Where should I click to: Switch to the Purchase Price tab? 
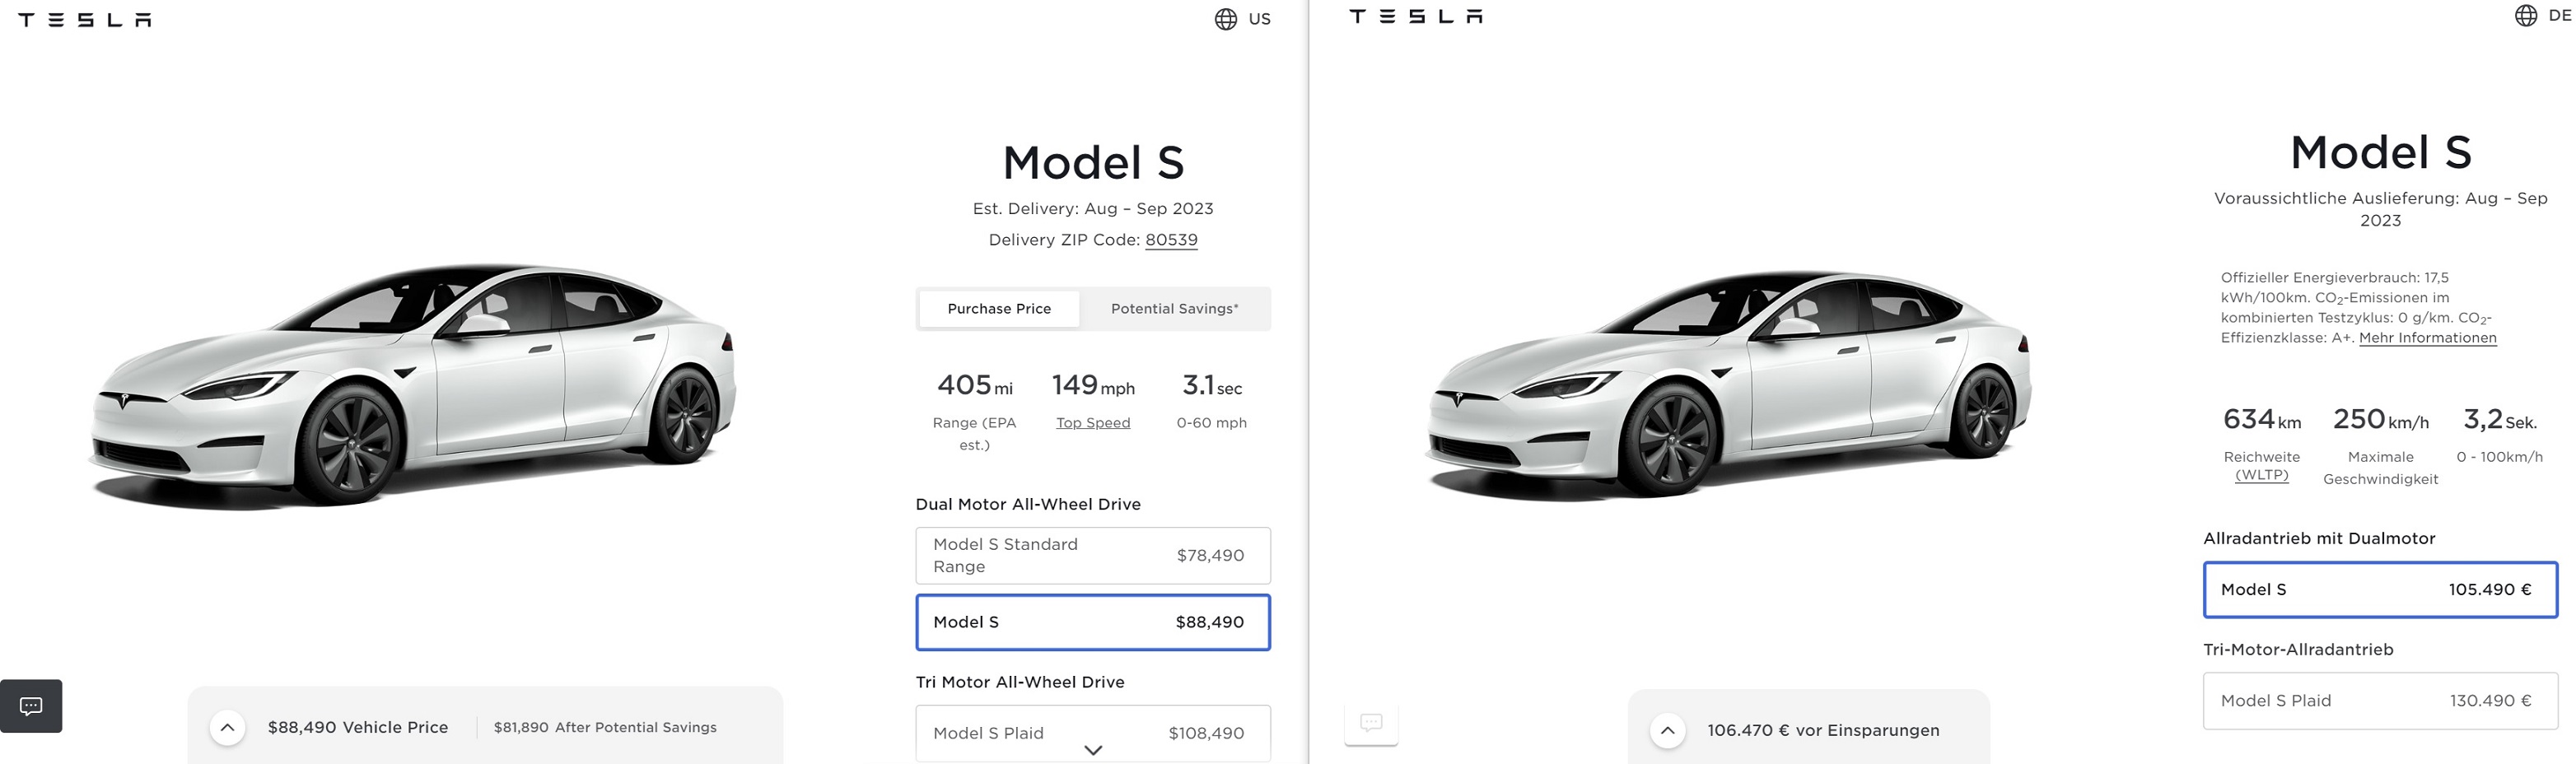[999, 309]
